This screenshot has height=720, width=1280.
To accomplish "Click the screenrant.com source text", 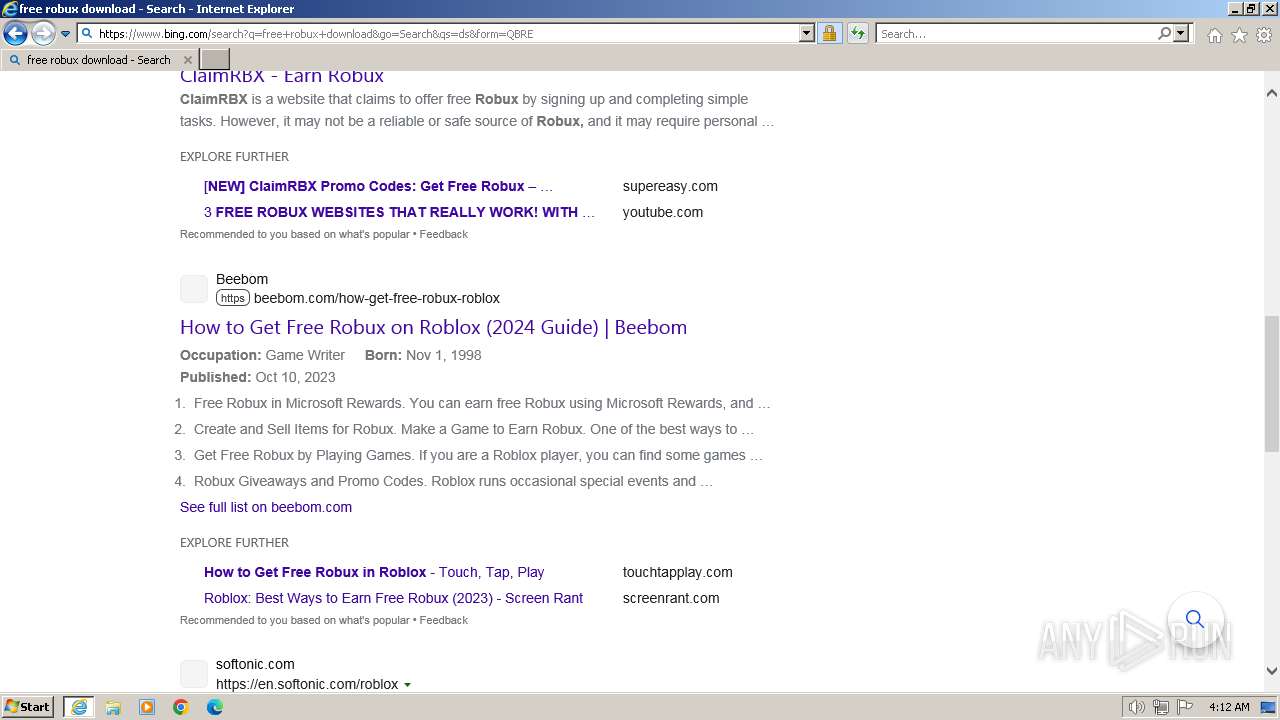I will click(x=671, y=598).
